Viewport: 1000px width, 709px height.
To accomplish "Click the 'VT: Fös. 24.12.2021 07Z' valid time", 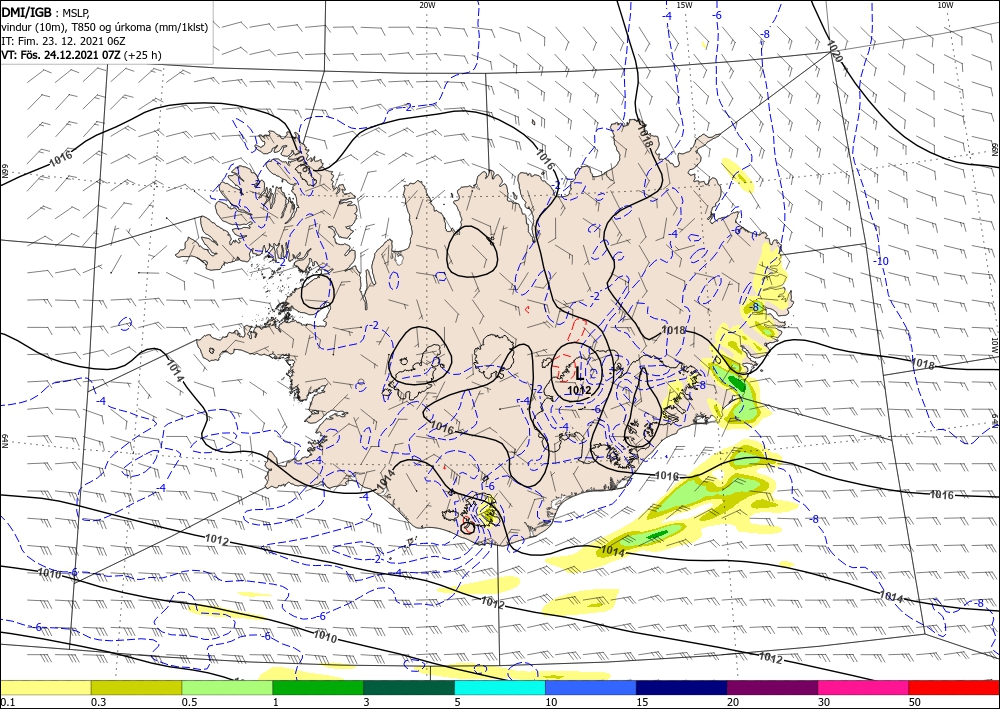I will (x=61, y=55).
